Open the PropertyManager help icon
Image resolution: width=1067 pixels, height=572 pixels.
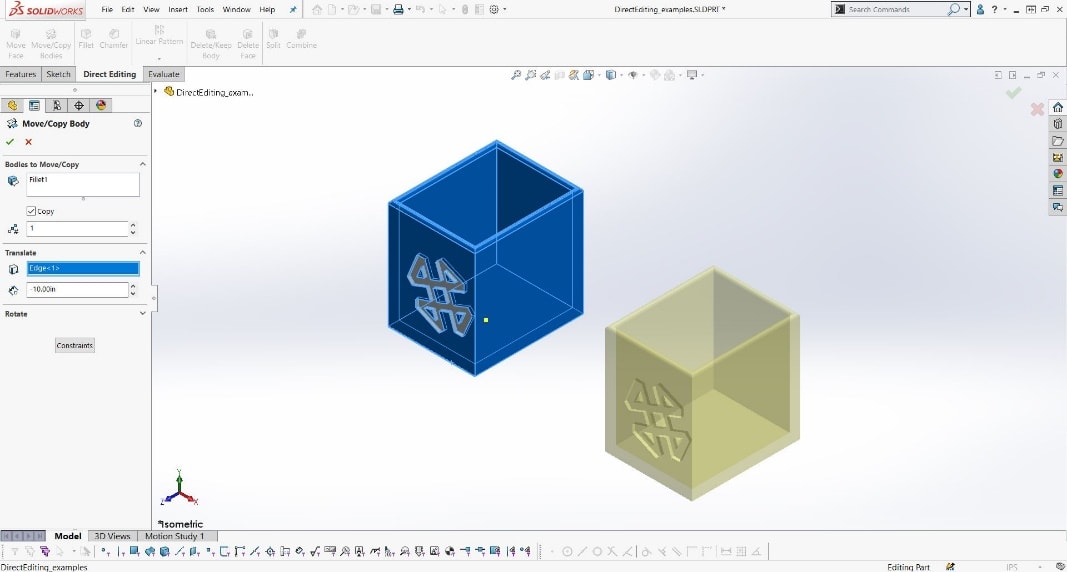tap(138, 124)
